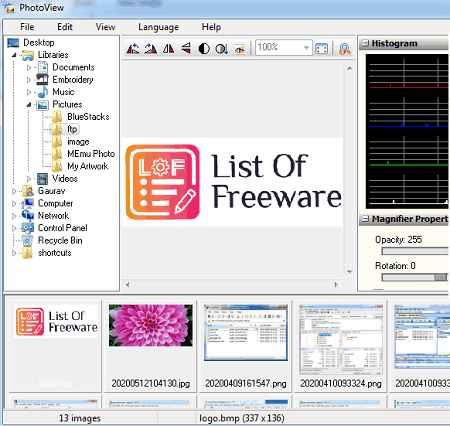Open the Language menu

158,27
